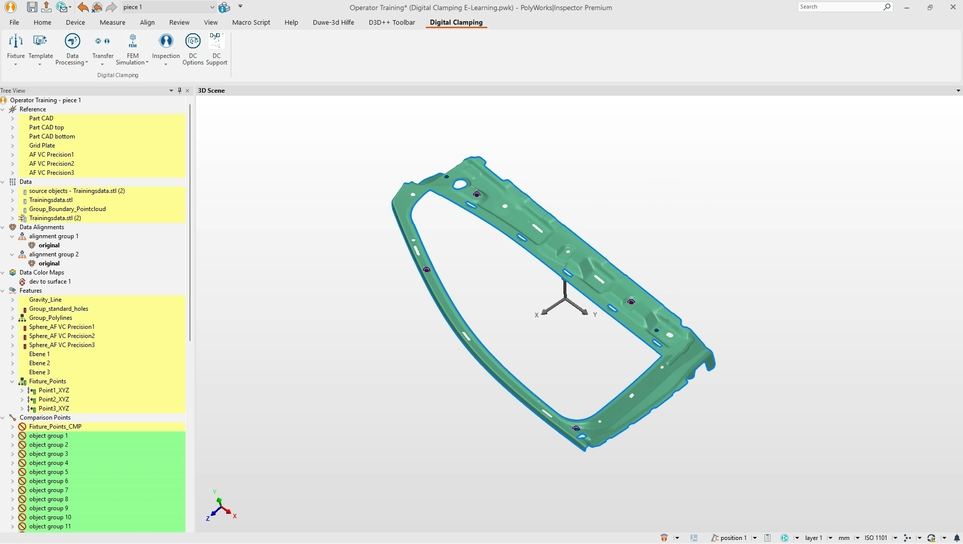
Task: Expand the Group_Polylines node
Action: click(x=12, y=318)
